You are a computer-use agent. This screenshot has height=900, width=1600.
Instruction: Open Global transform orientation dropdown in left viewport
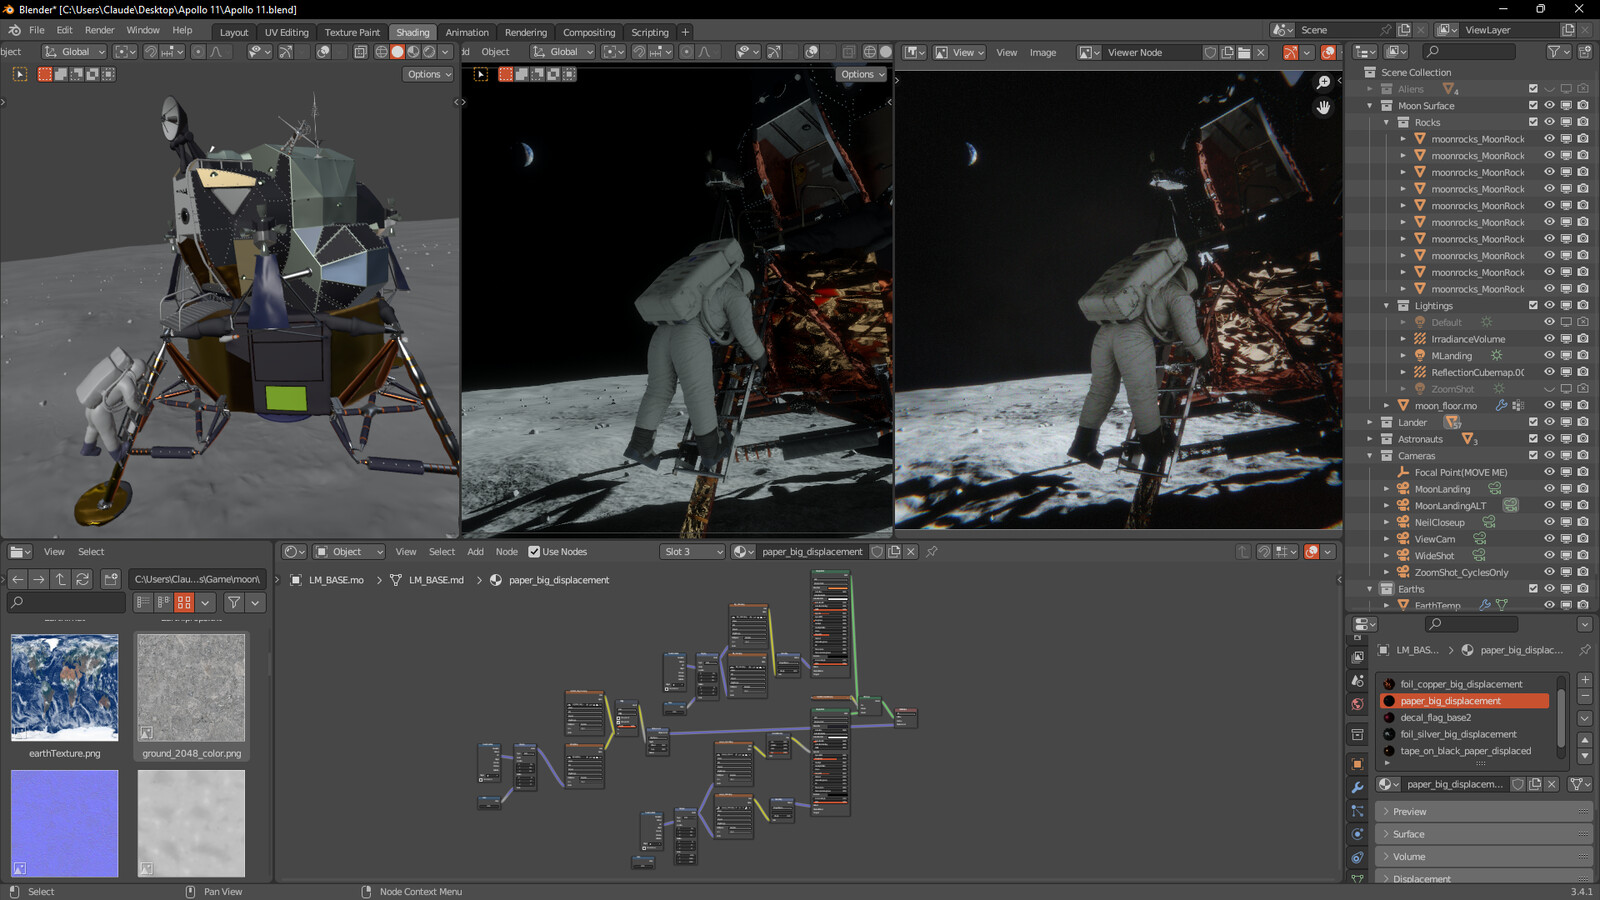(74, 52)
